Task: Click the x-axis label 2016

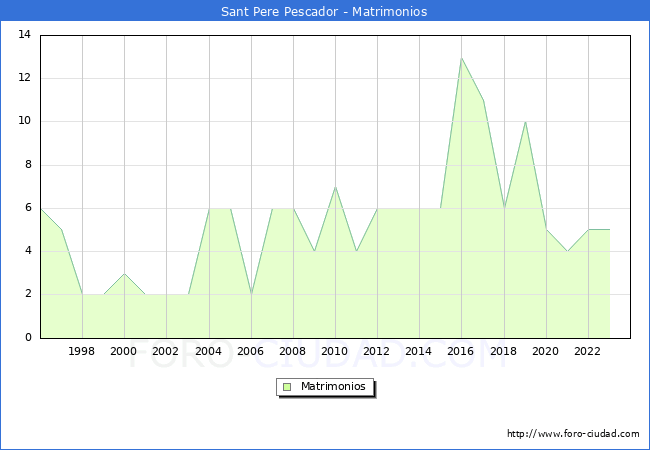Action: pos(461,351)
